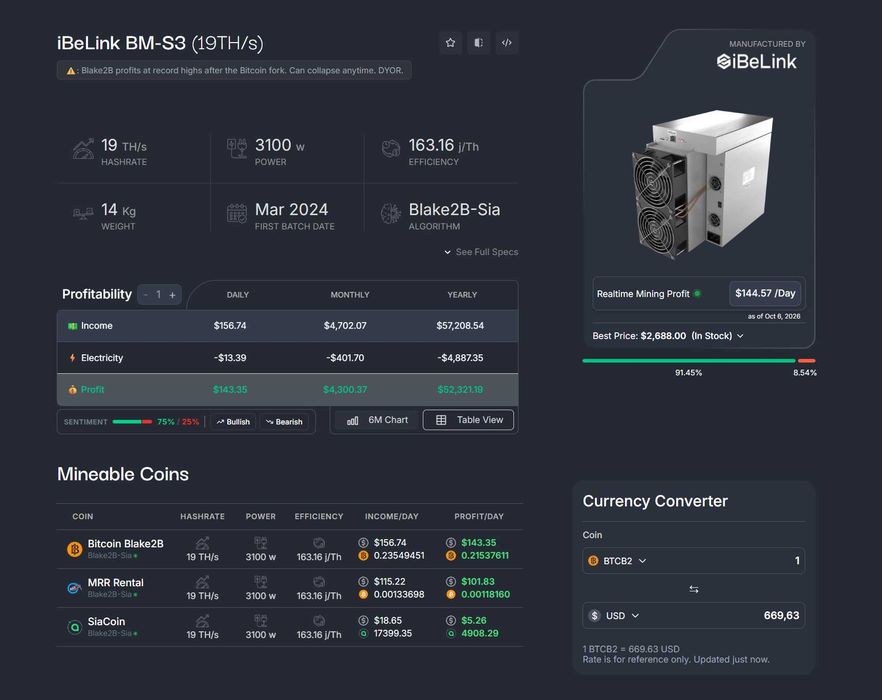Expand See Full Specs
This screenshot has width=882, height=700.
482,252
